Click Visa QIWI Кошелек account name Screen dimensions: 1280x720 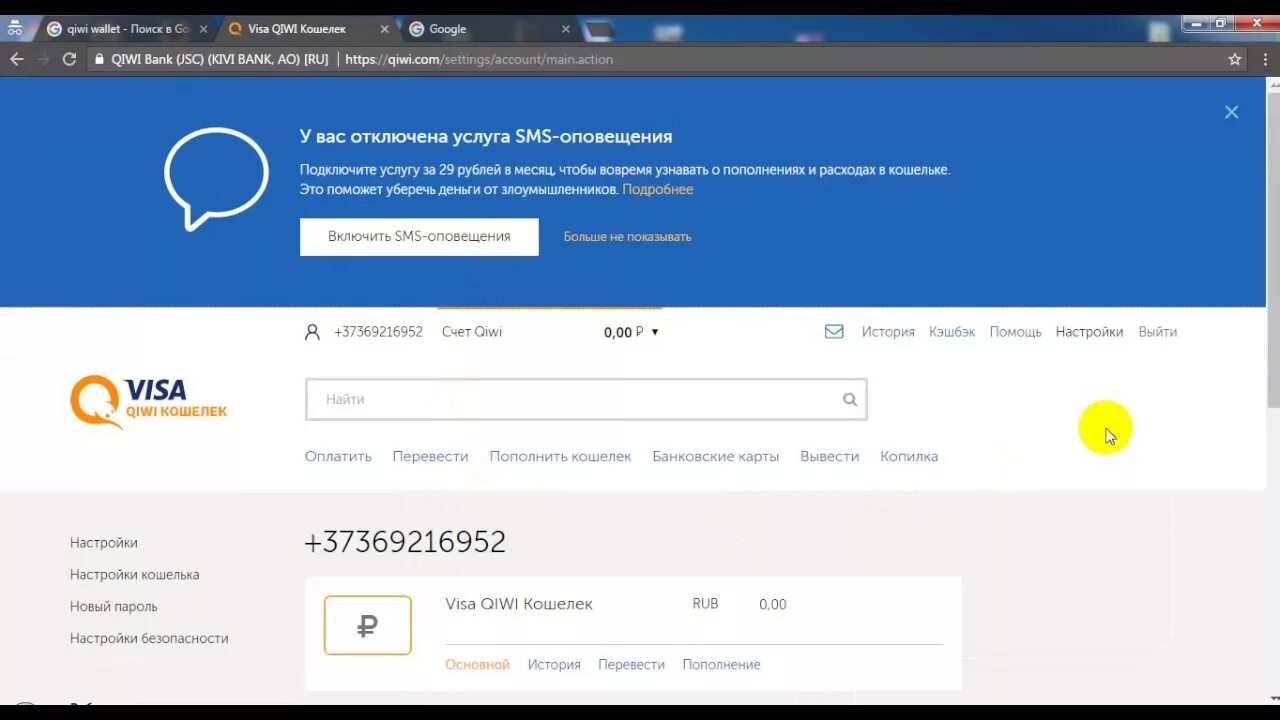519,604
